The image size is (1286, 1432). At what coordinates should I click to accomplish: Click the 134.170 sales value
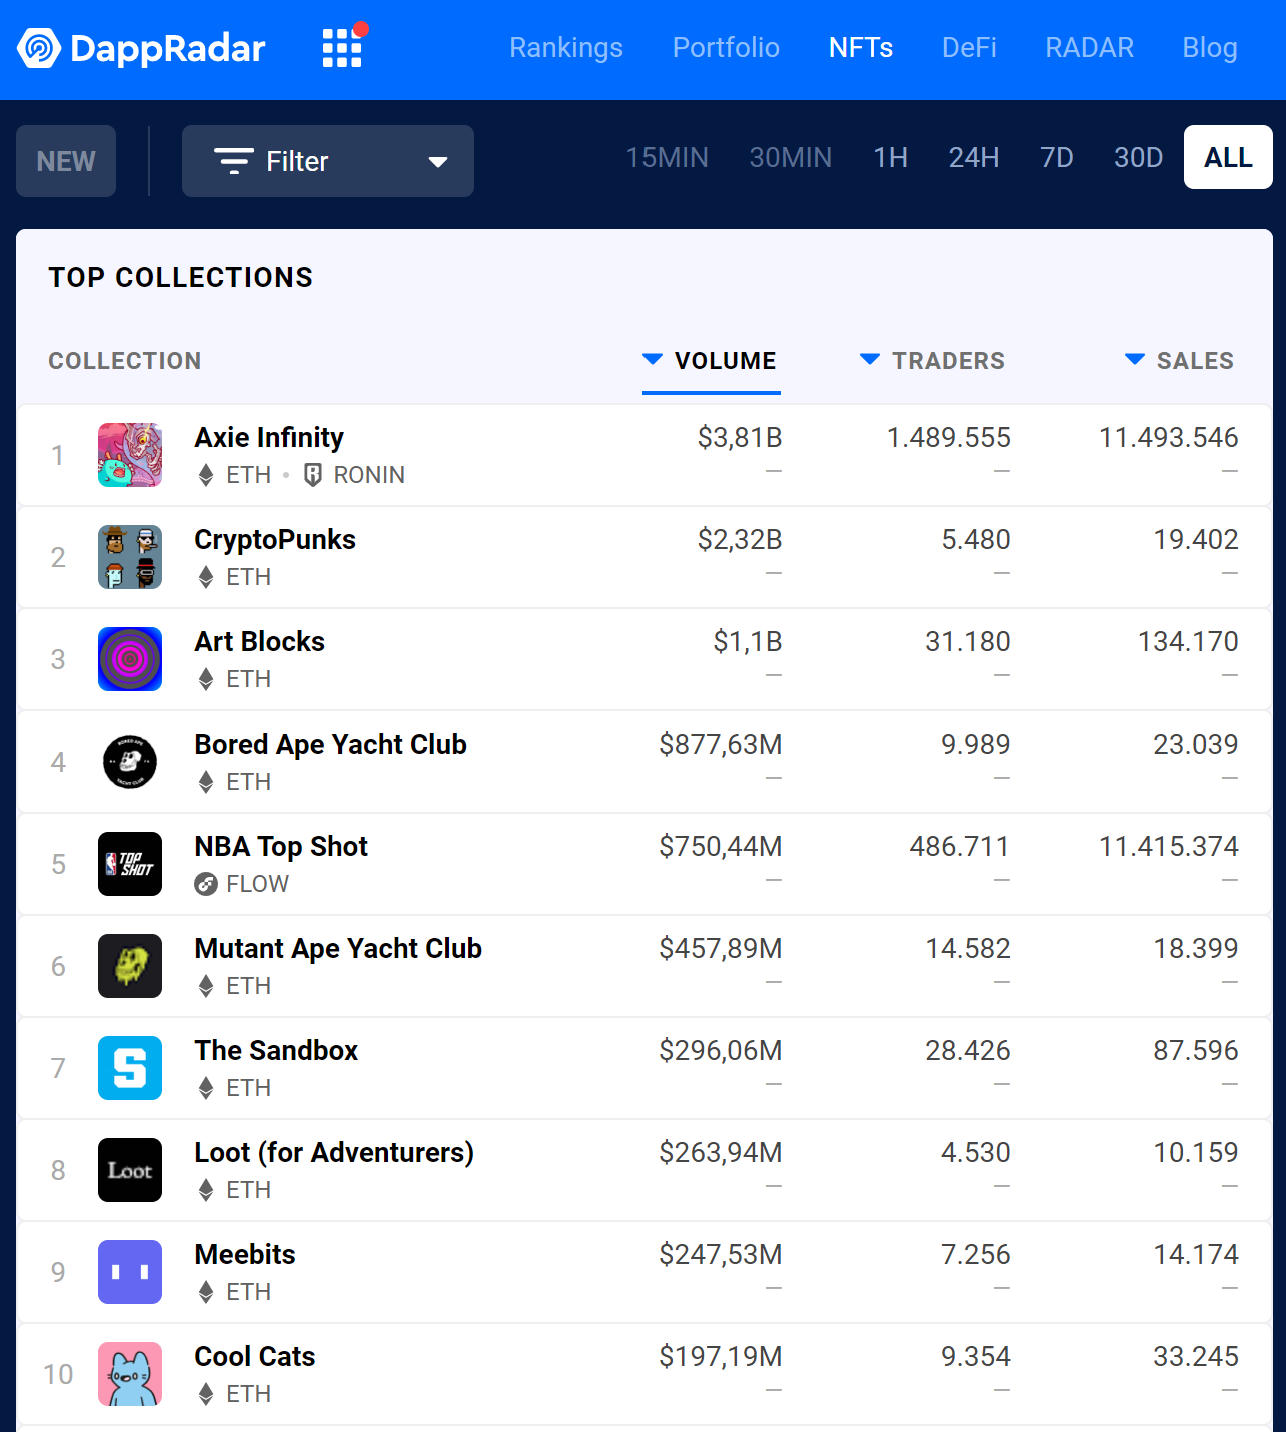click(1188, 641)
